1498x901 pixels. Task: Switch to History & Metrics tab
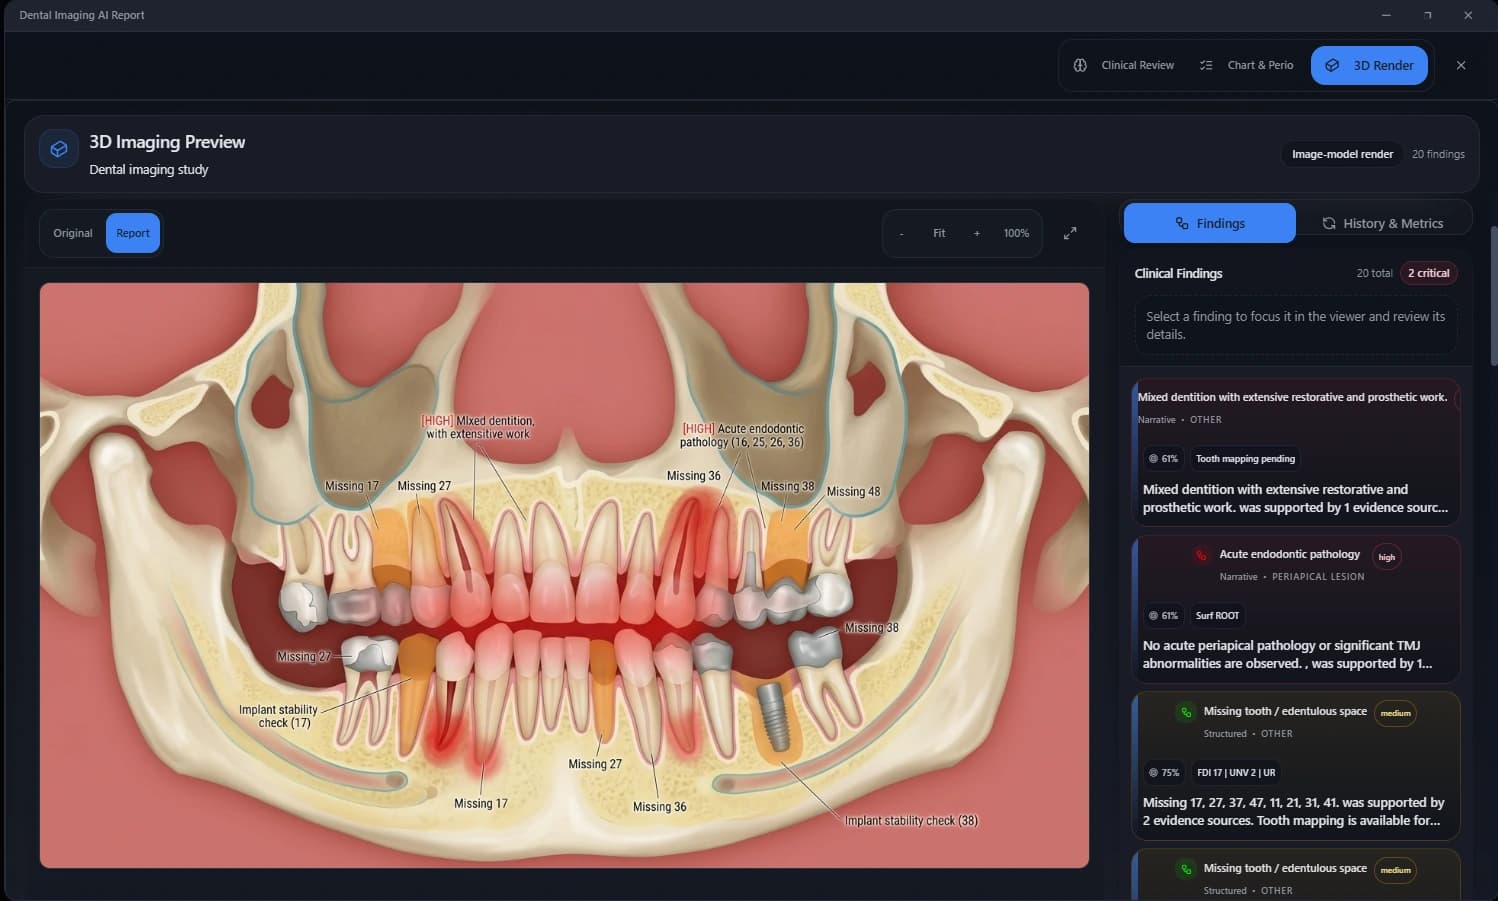1383,223
